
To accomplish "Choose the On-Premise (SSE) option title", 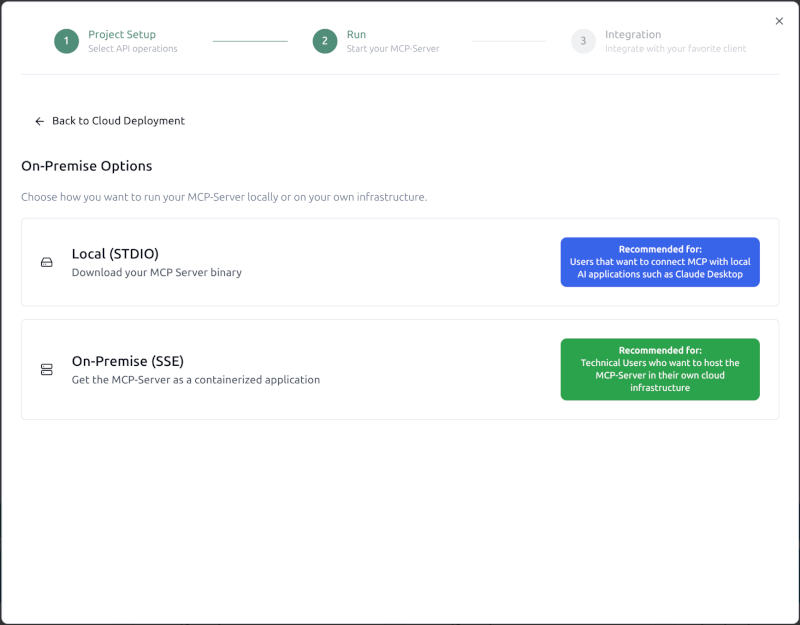I will (127, 361).
